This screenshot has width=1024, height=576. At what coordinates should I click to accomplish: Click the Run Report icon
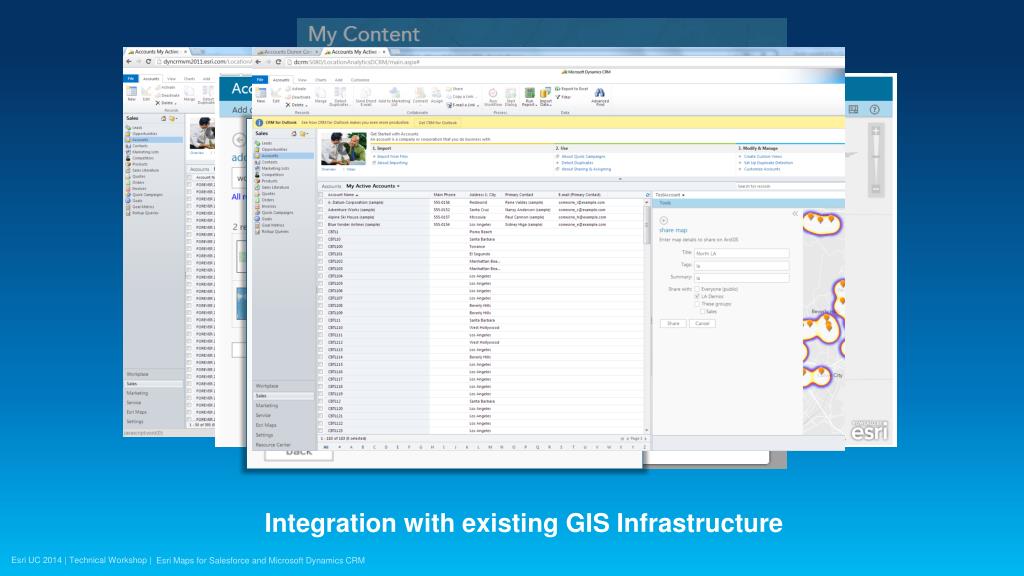pyautogui.click(x=530, y=93)
